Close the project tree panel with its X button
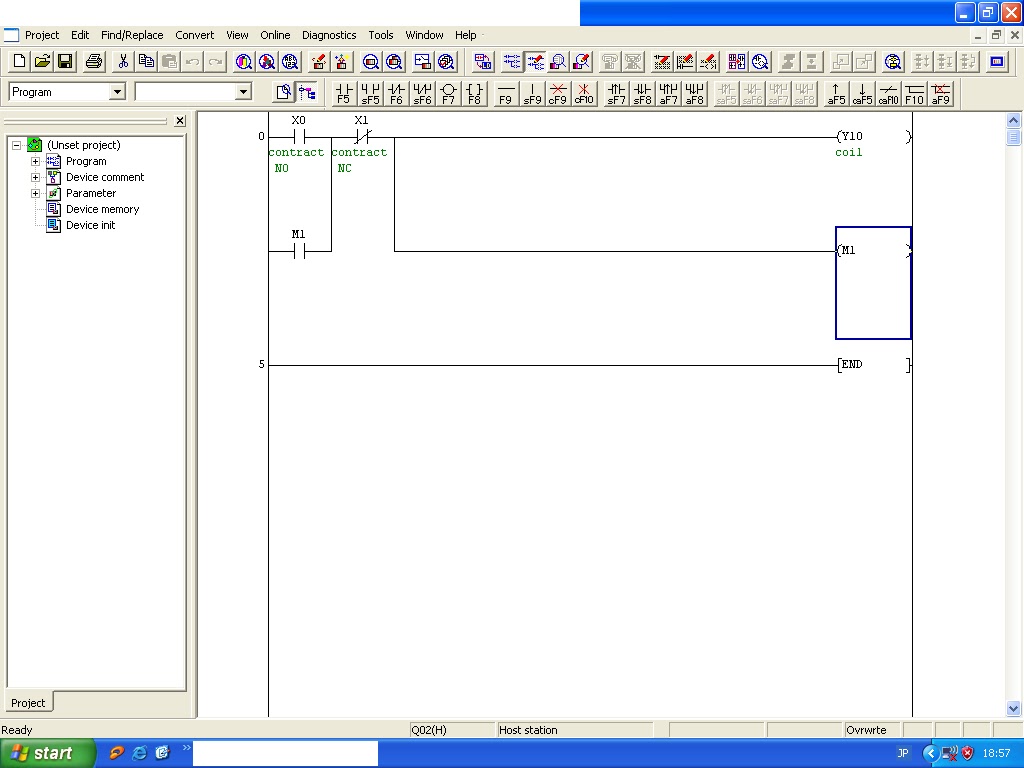The image size is (1024, 768). (x=180, y=121)
